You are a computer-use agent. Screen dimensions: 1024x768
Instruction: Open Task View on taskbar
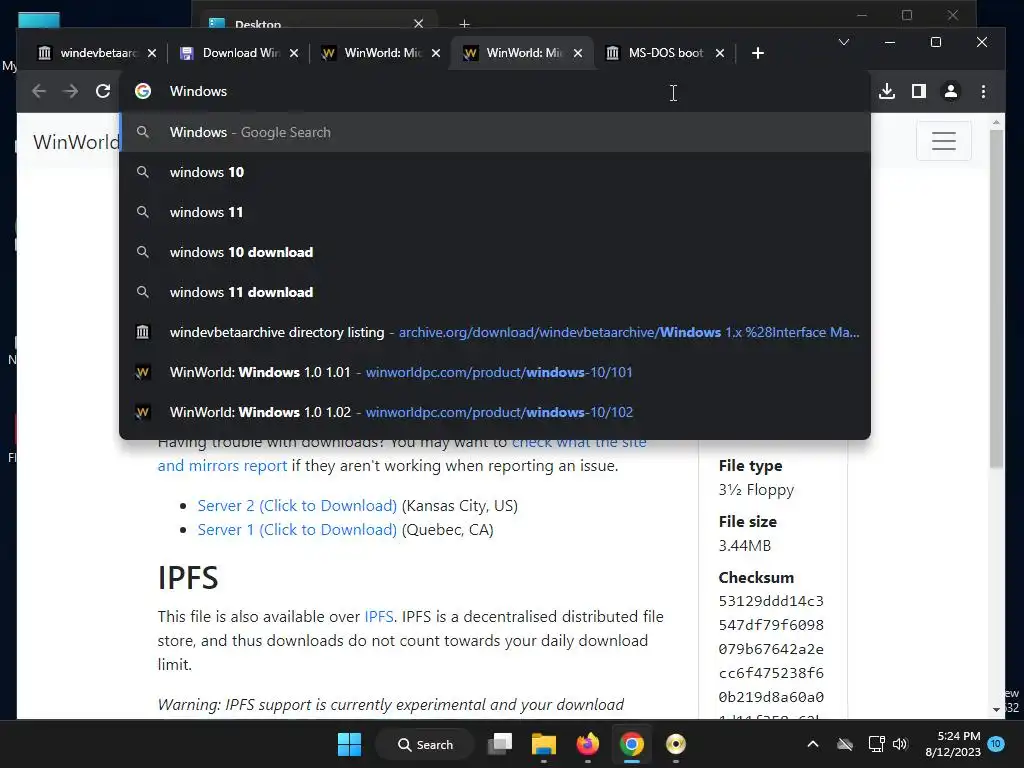(500, 744)
